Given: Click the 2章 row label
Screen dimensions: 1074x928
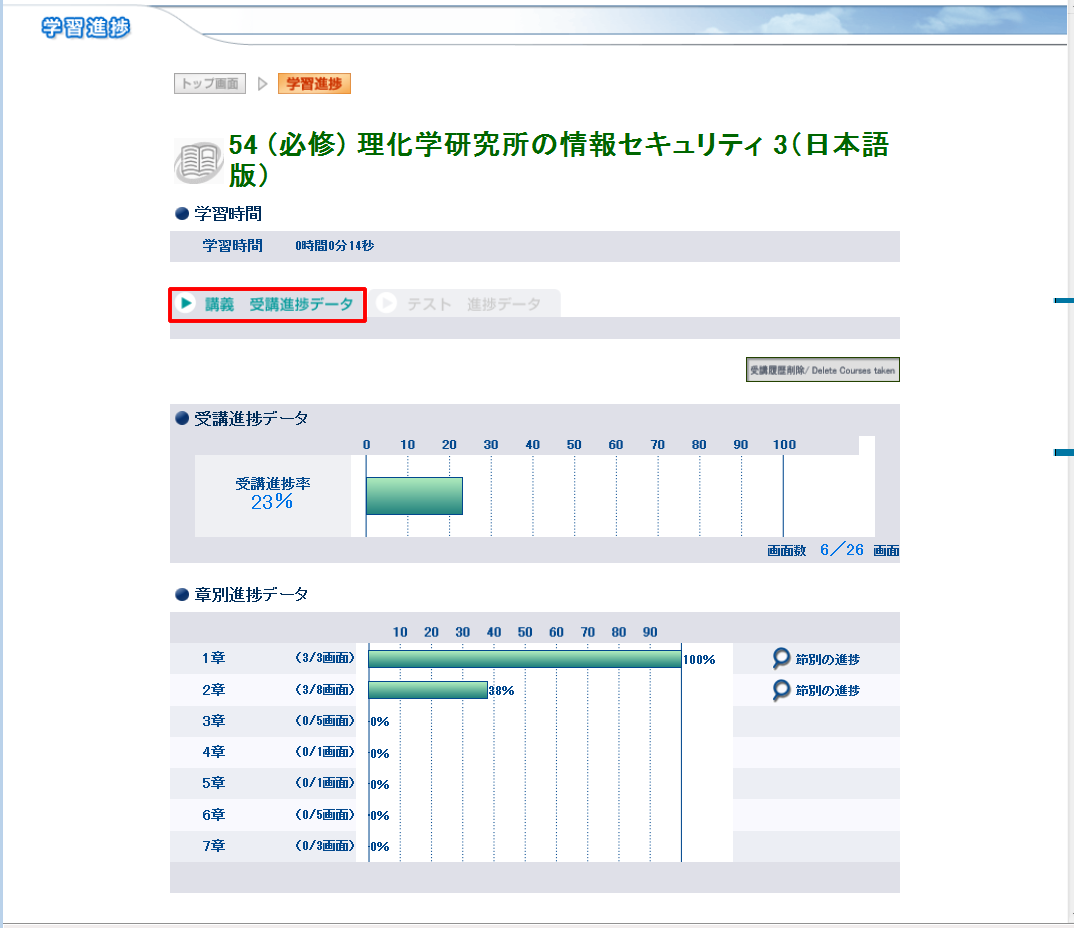Looking at the screenshot, I should coord(214,690).
